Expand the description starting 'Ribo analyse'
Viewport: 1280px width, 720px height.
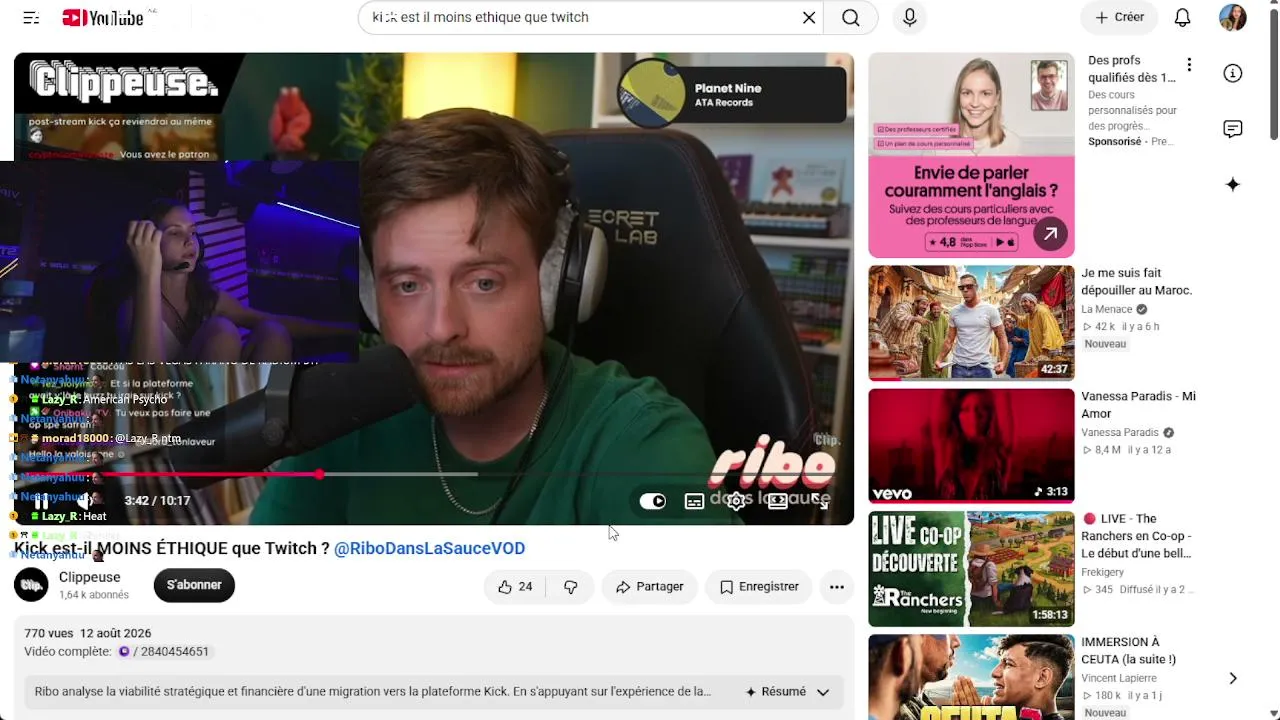[373, 692]
